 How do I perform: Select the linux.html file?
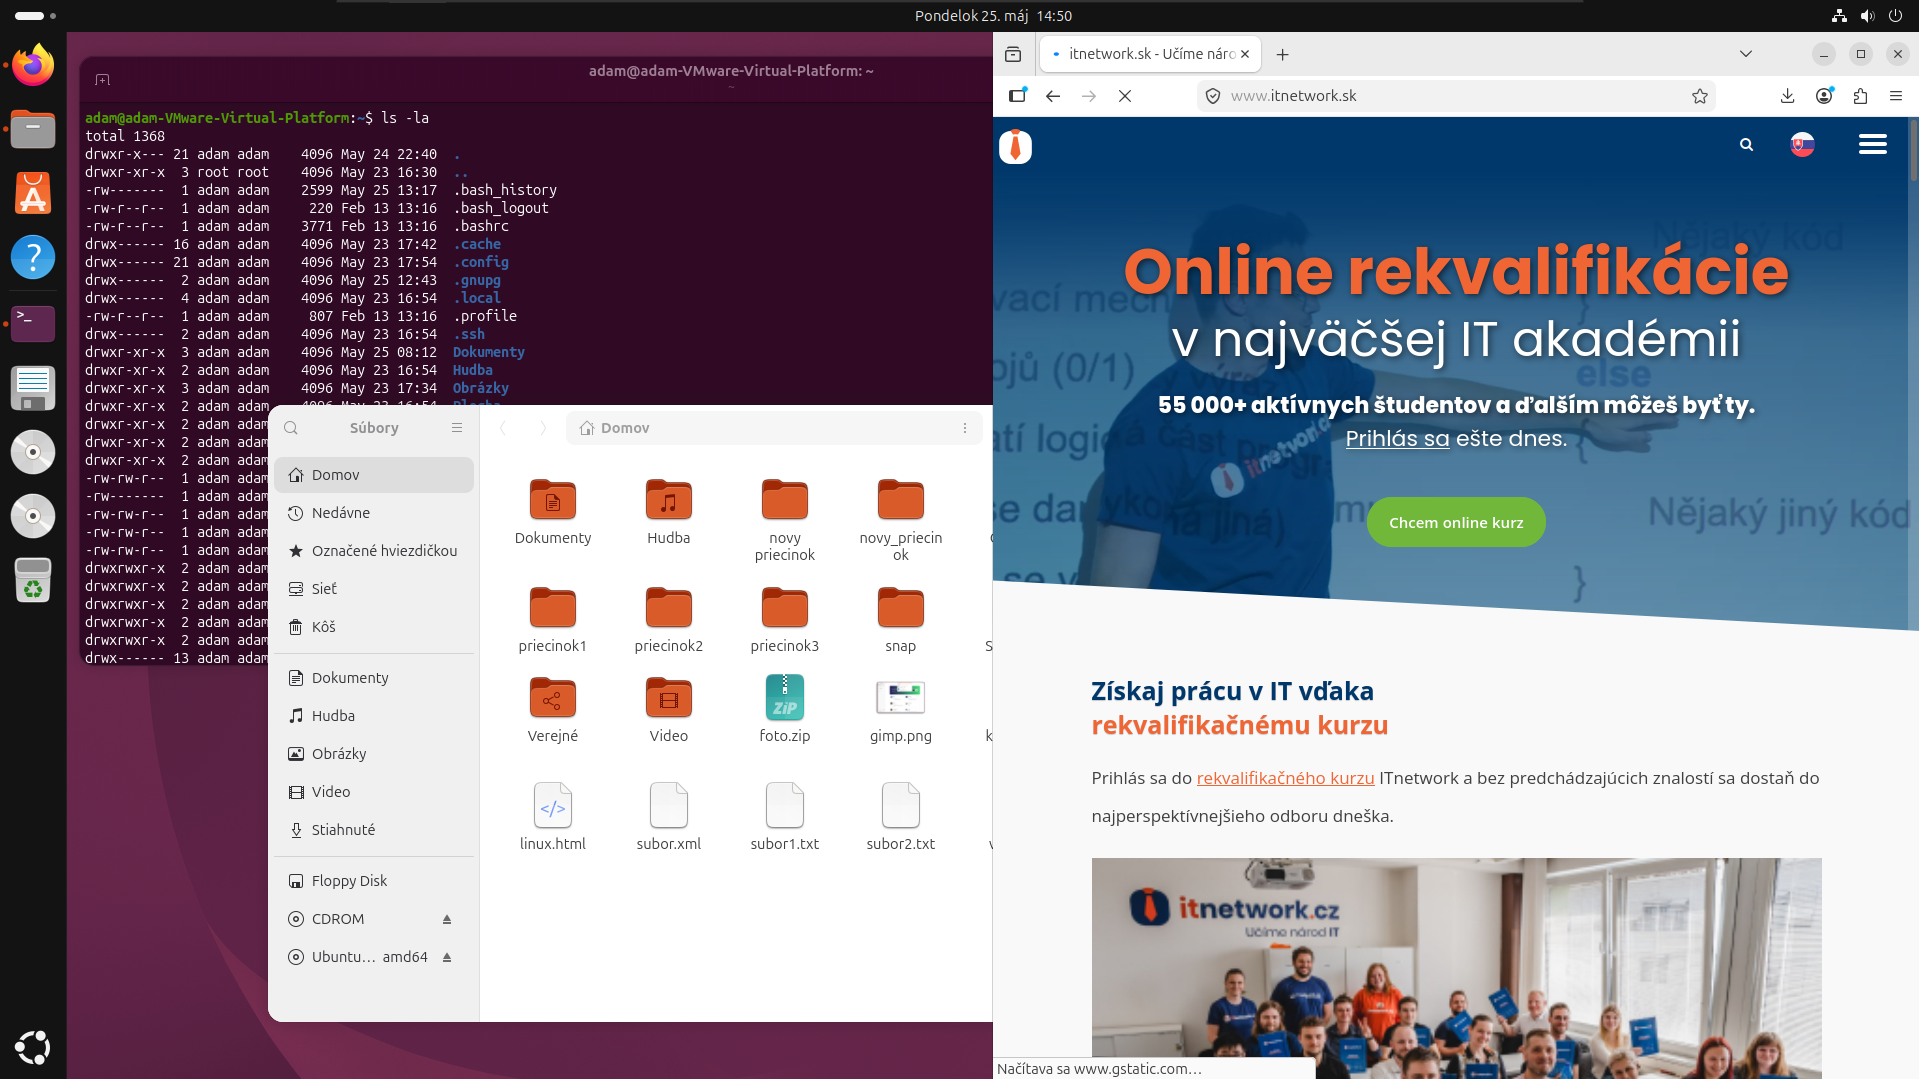pyautogui.click(x=553, y=806)
